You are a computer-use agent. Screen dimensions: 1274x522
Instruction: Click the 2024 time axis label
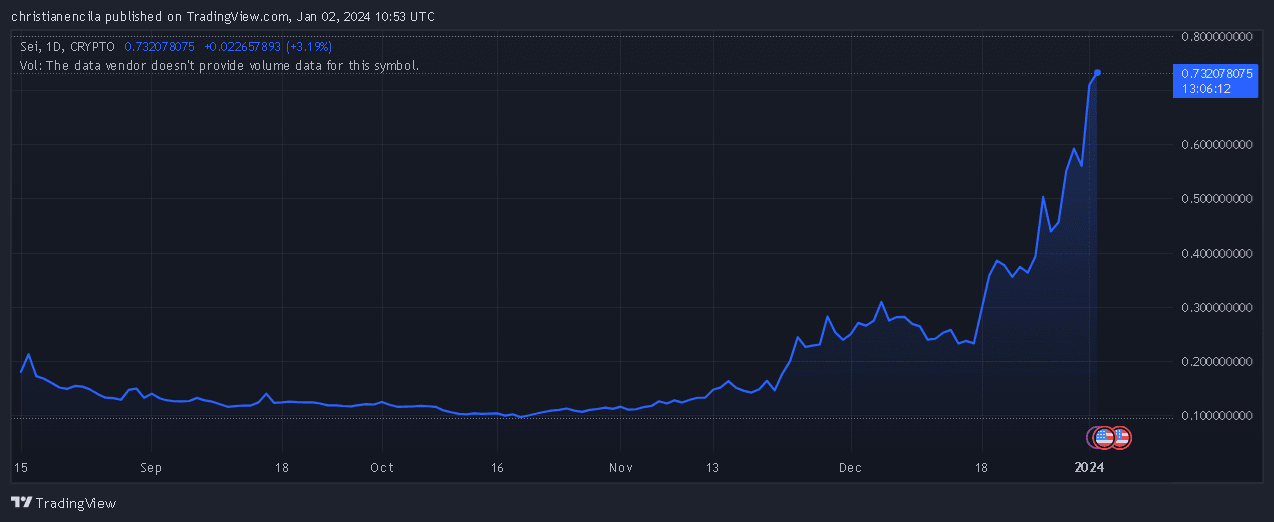tap(1089, 467)
